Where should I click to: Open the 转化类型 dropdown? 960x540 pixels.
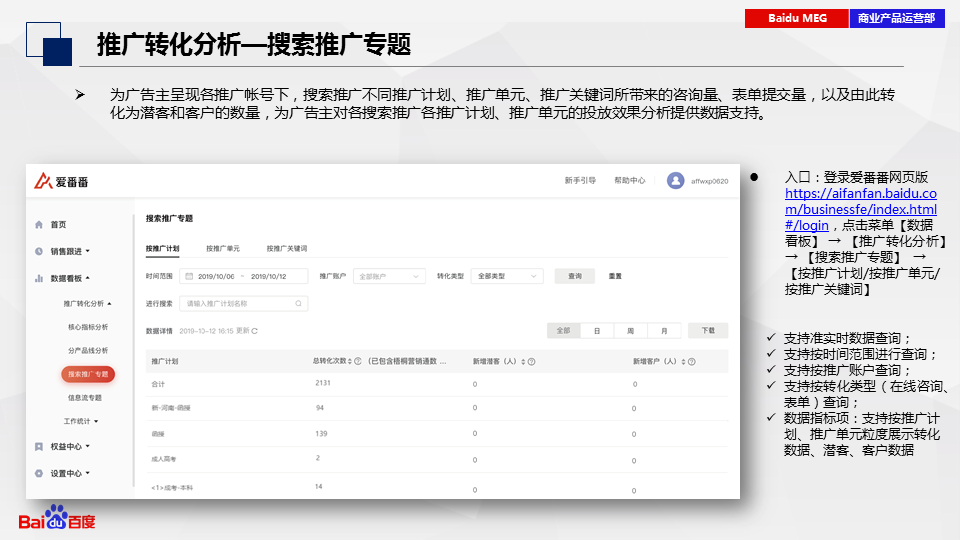point(507,276)
